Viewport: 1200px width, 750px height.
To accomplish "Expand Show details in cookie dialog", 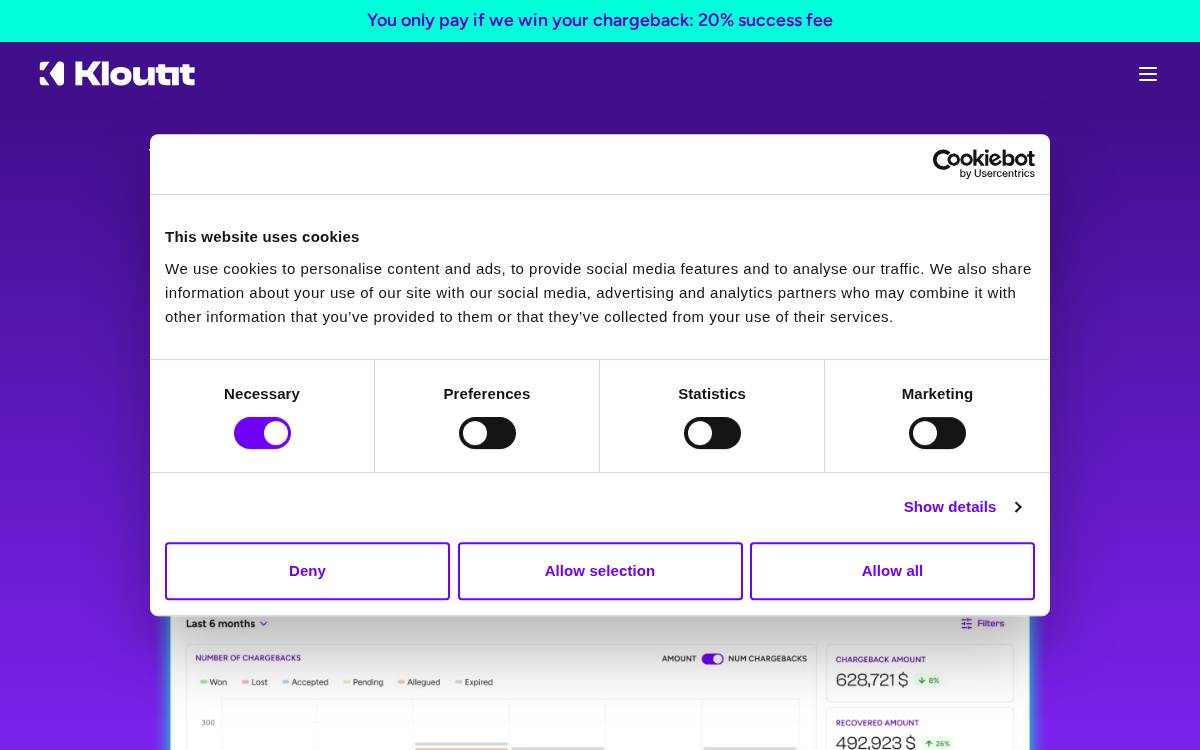I will coord(962,507).
